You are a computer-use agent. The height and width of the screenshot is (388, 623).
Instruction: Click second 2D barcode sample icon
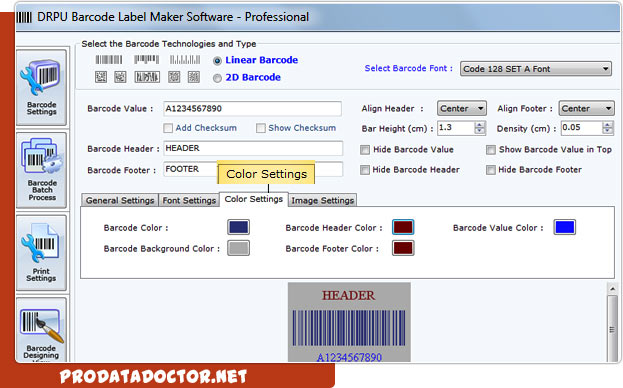coord(120,77)
